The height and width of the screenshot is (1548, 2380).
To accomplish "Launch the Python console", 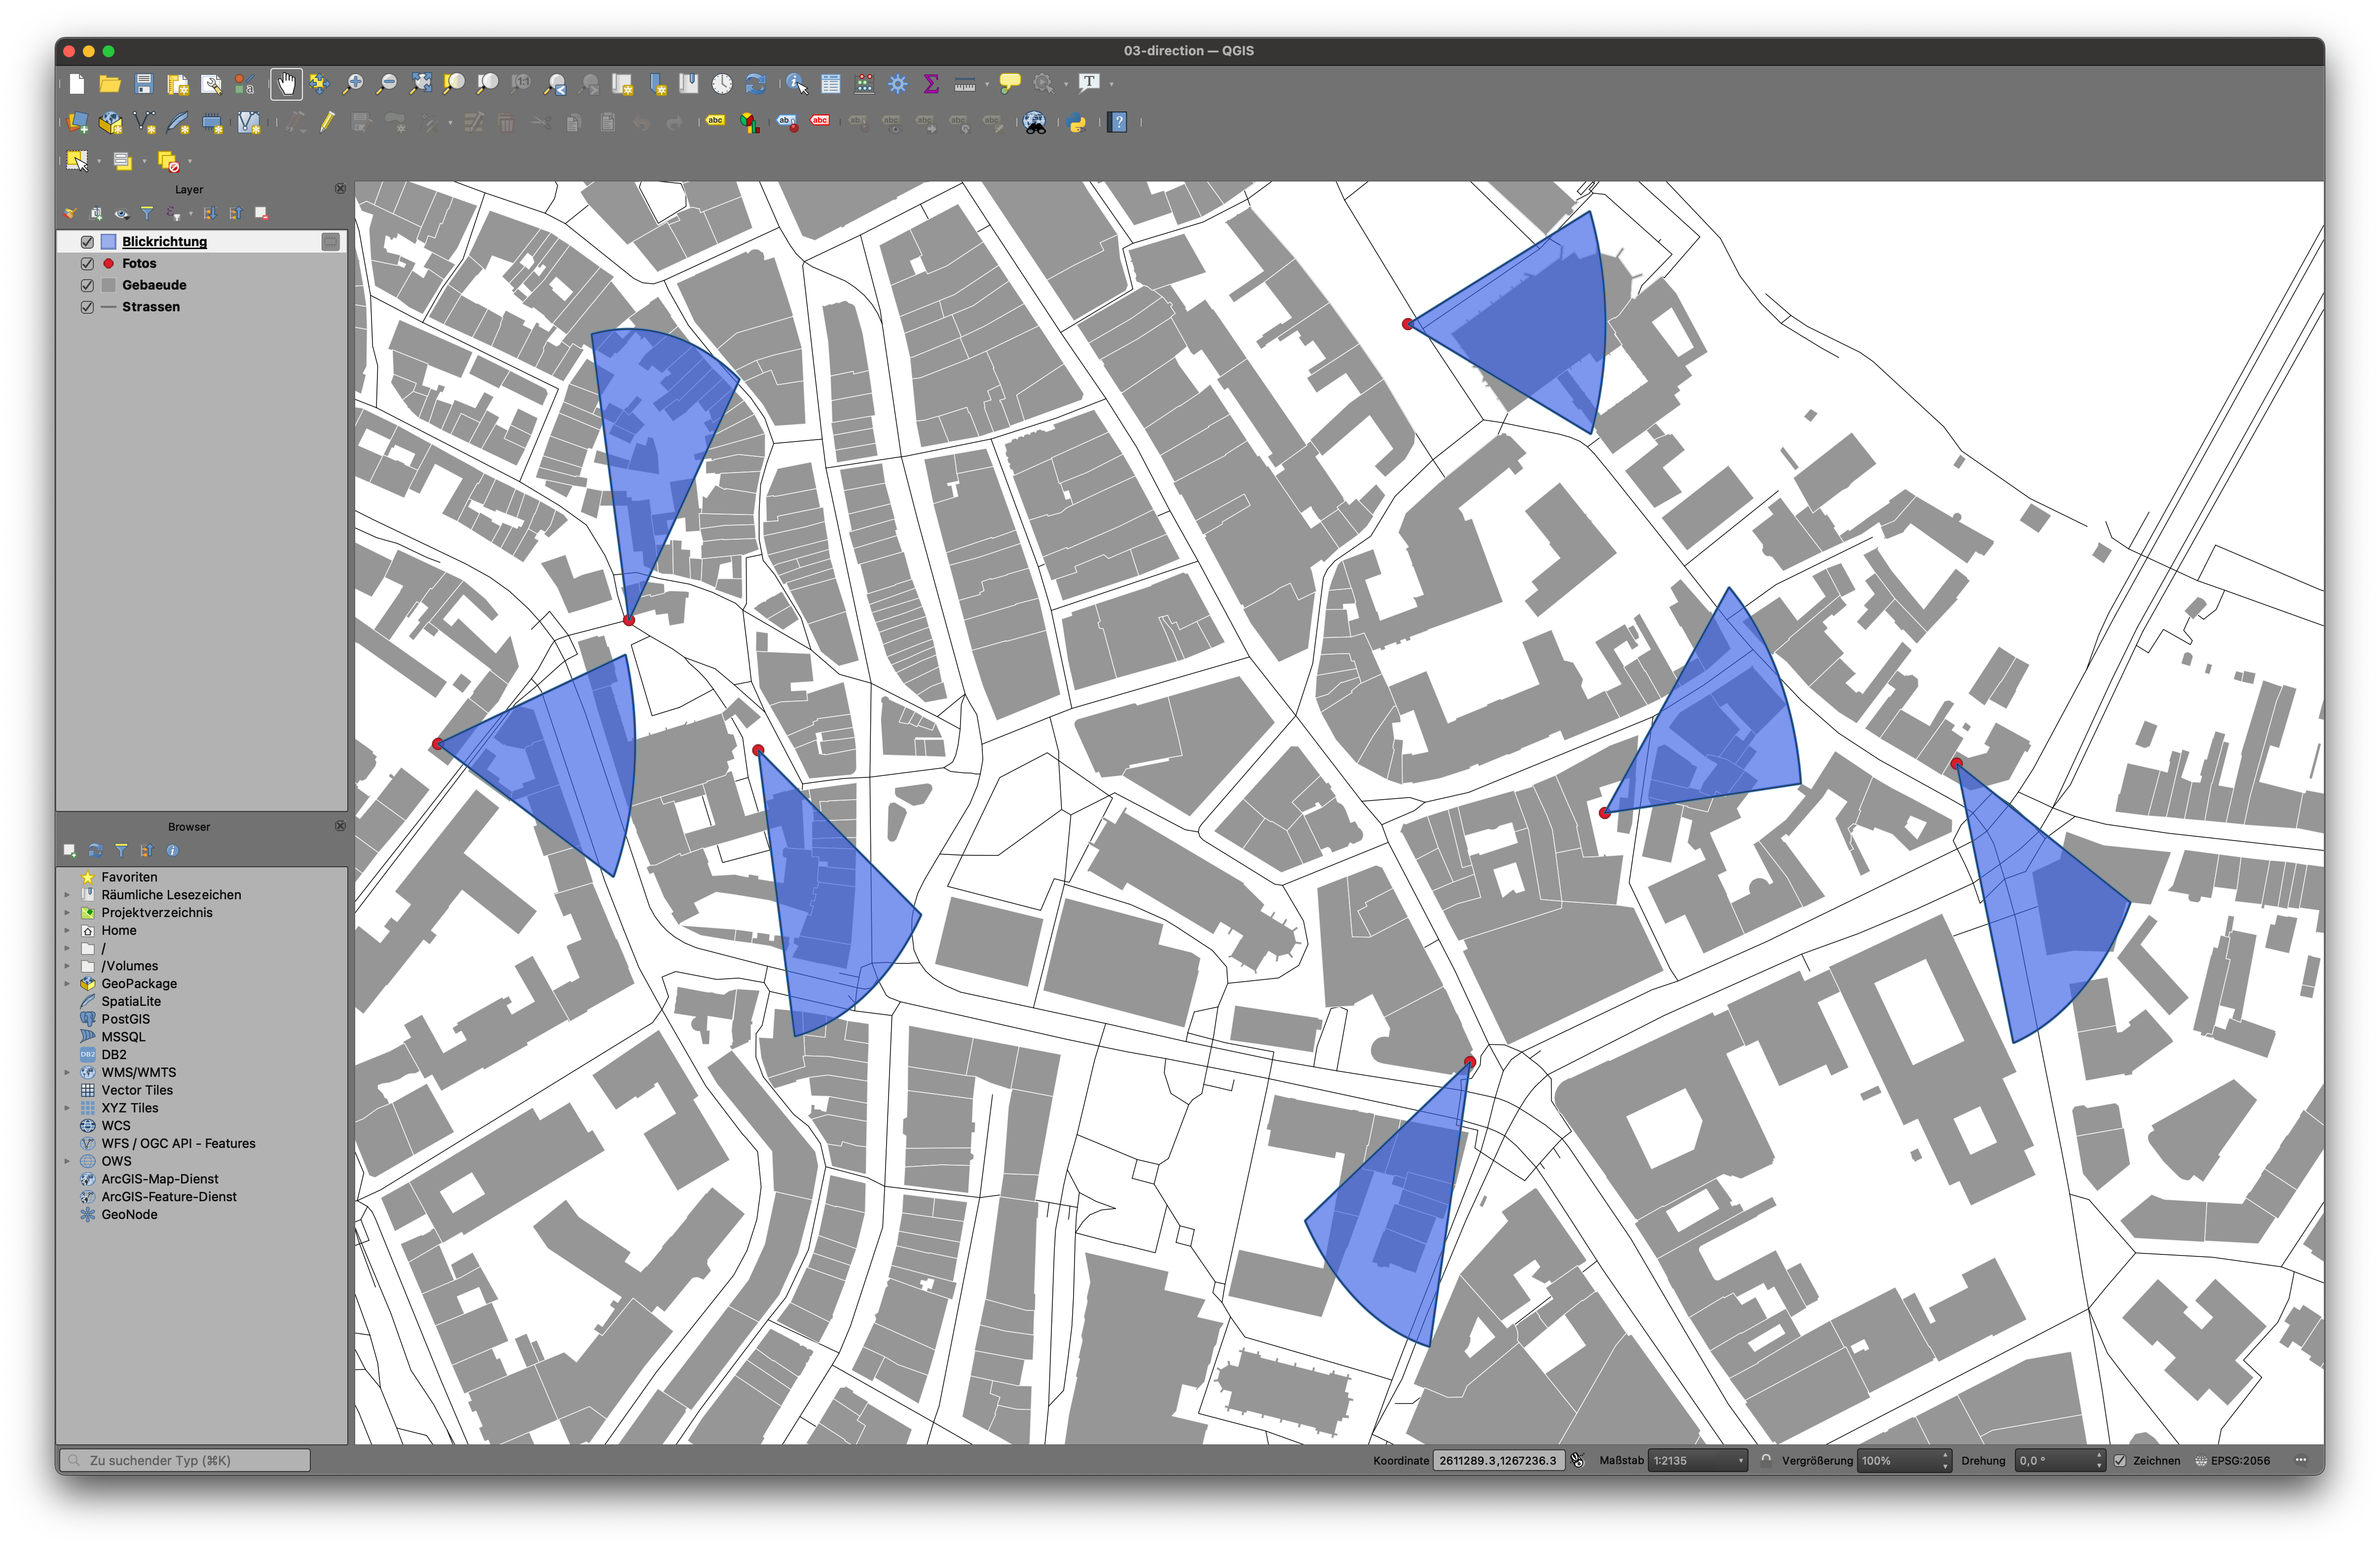I will 1078,123.
